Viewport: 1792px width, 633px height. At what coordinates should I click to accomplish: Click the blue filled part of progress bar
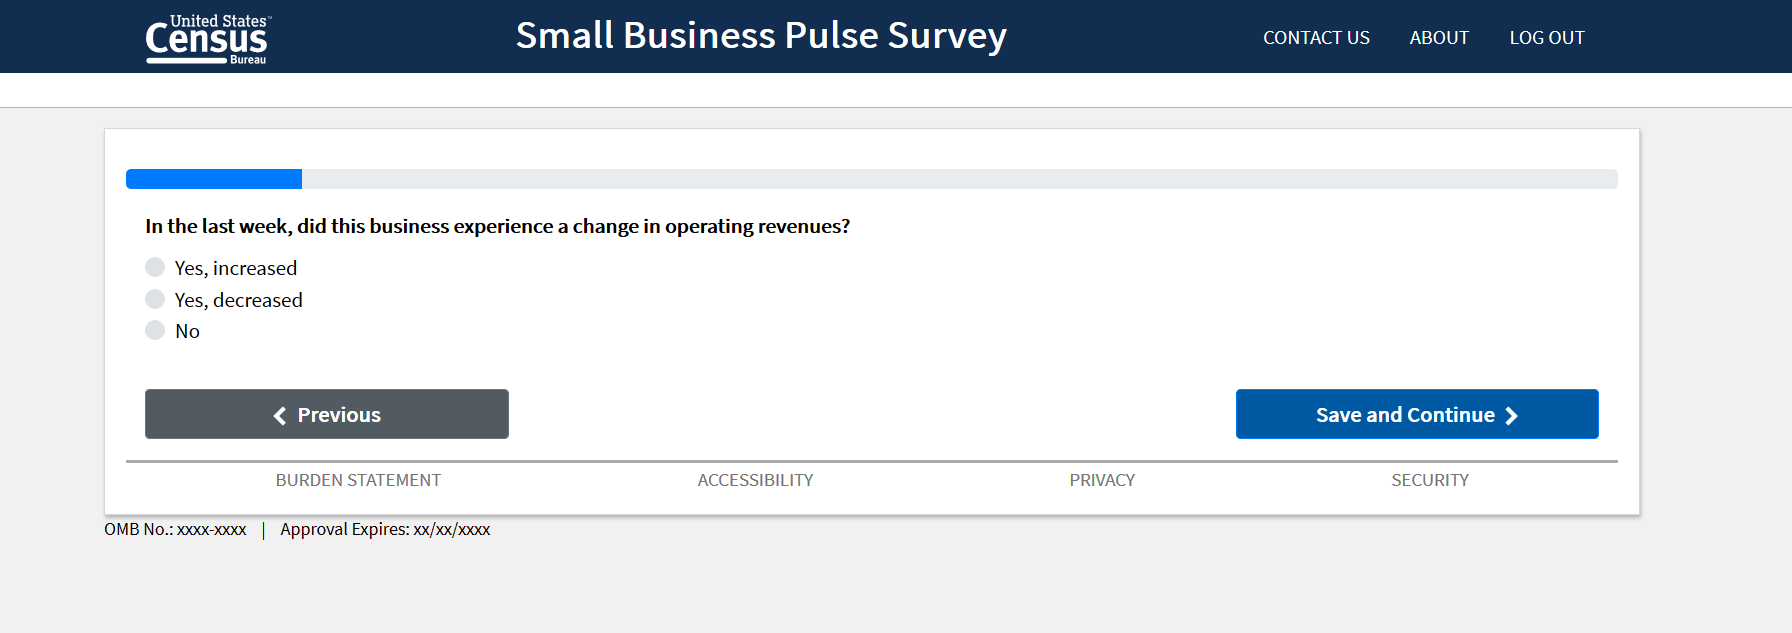click(x=214, y=179)
